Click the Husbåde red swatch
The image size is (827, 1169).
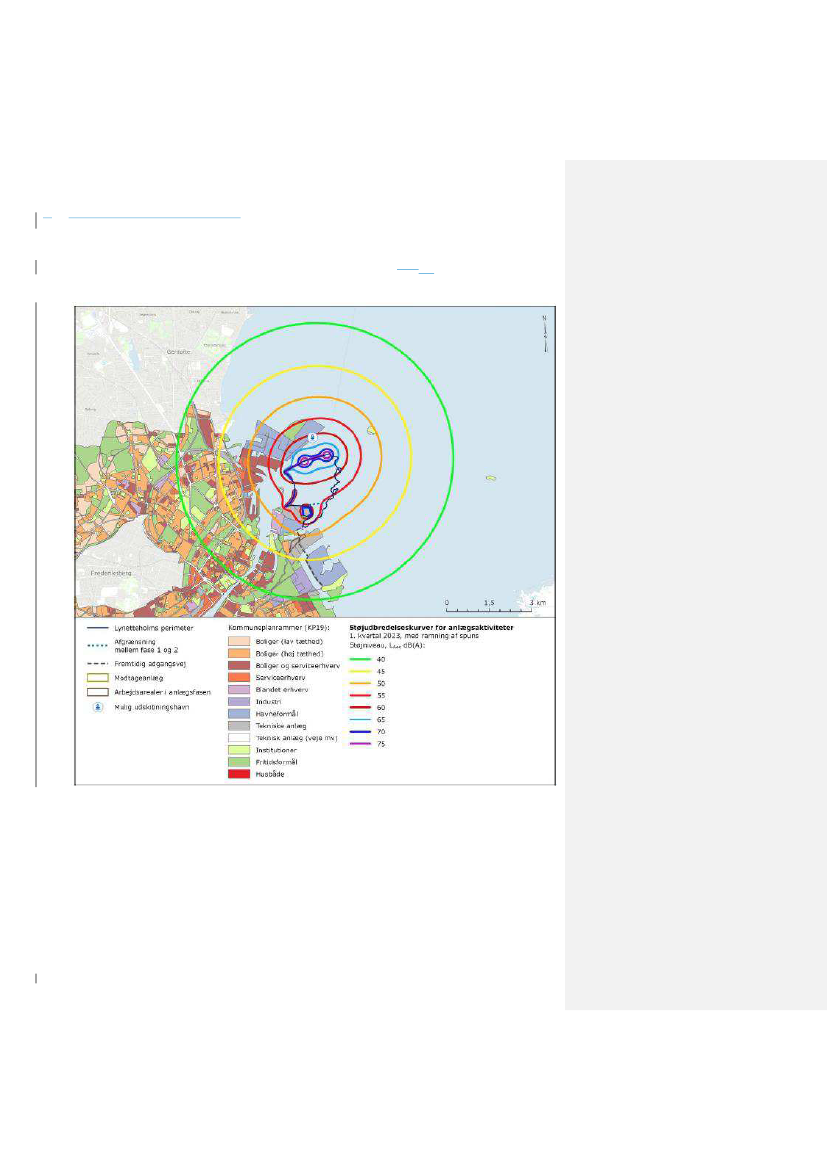click(239, 774)
